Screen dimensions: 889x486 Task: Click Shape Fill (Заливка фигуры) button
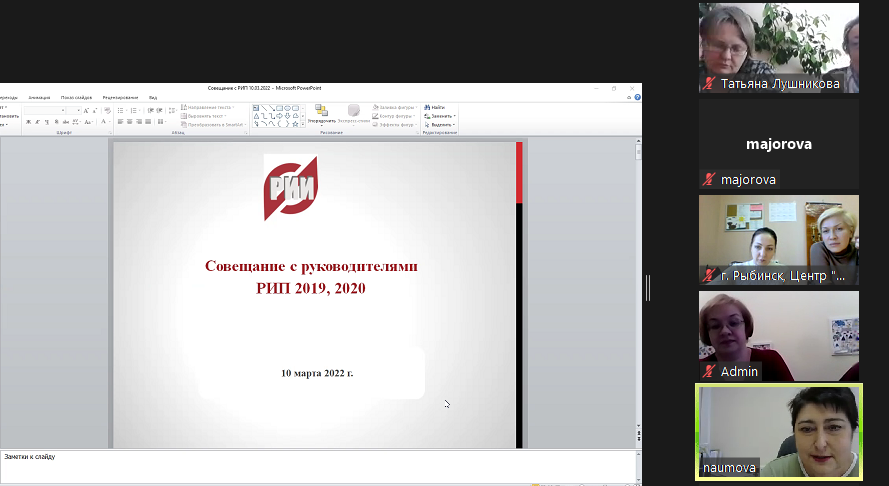(395, 107)
